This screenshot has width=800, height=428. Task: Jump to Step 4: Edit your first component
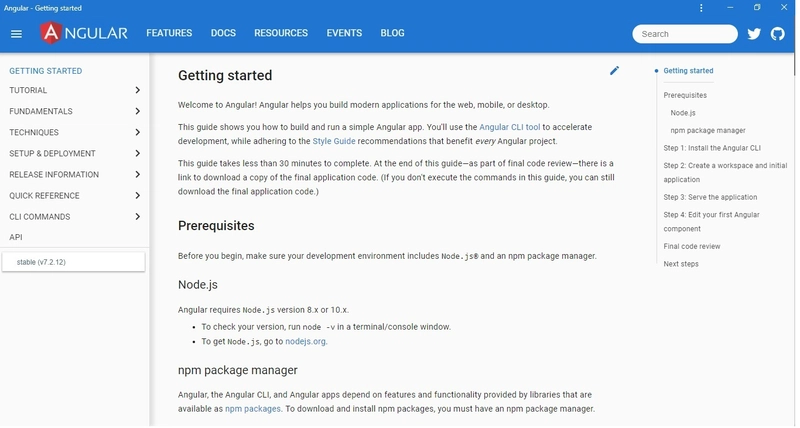click(x=711, y=222)
